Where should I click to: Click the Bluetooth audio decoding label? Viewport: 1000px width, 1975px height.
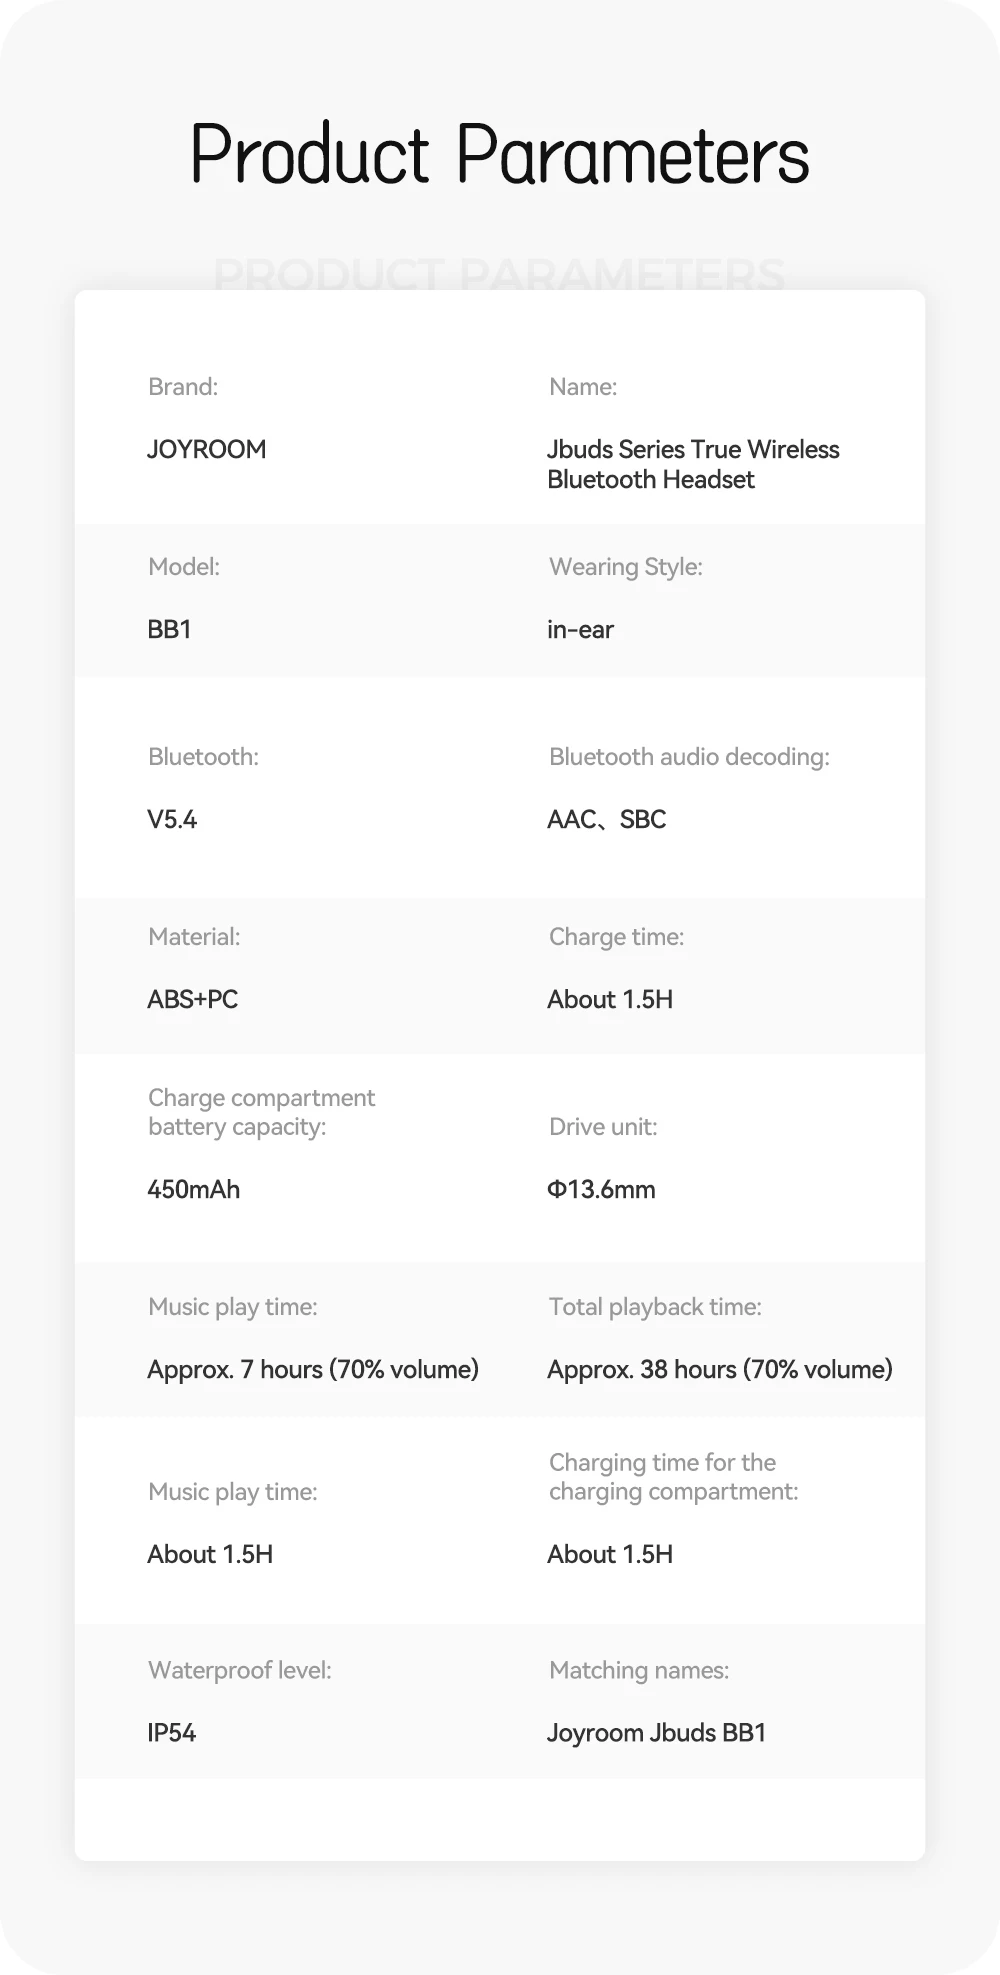pos(689,757)
